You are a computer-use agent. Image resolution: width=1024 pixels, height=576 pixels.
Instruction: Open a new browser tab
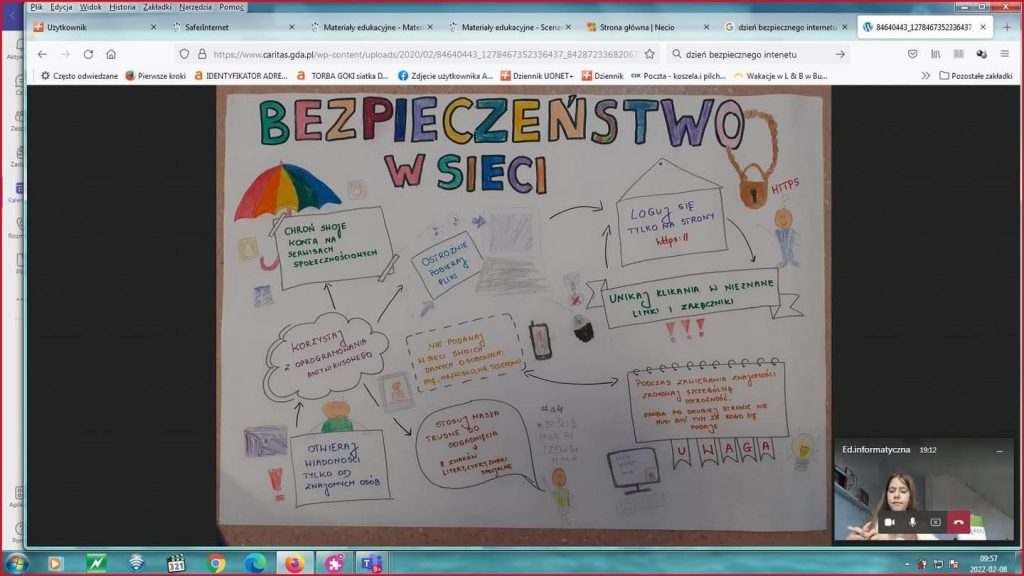[1006, 27]
